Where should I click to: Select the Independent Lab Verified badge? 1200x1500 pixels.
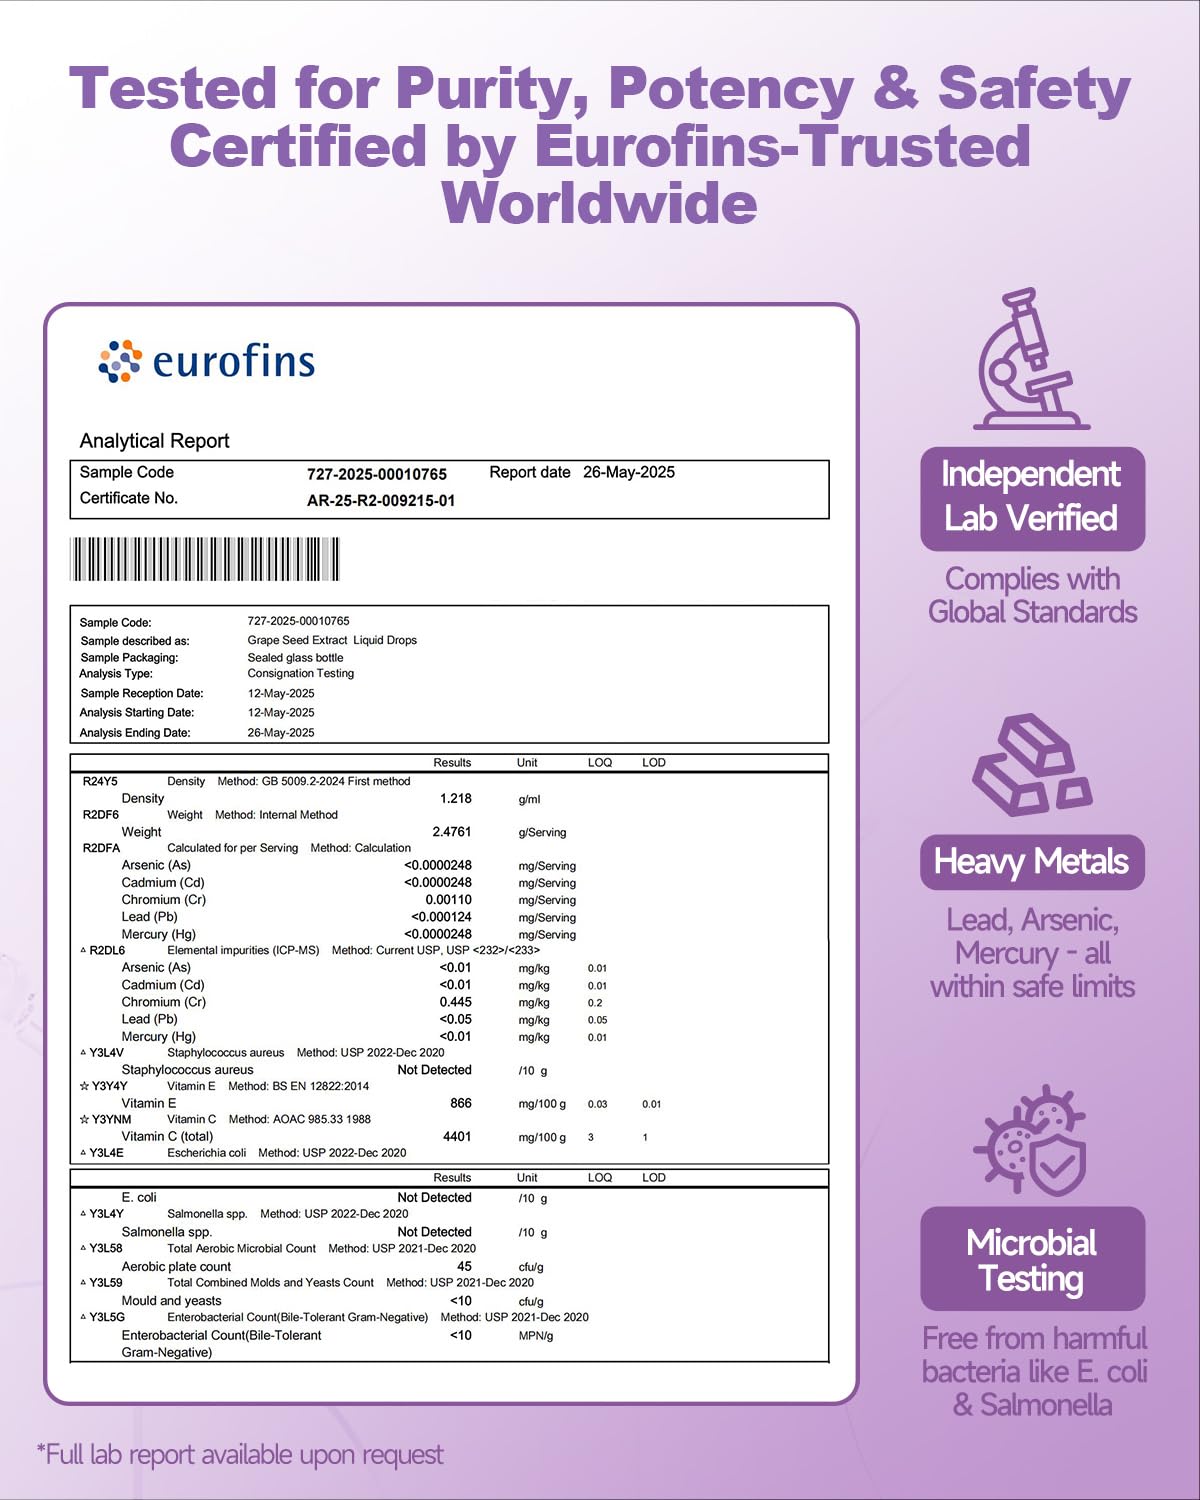pyautogui.click(x=1032, y=498)
